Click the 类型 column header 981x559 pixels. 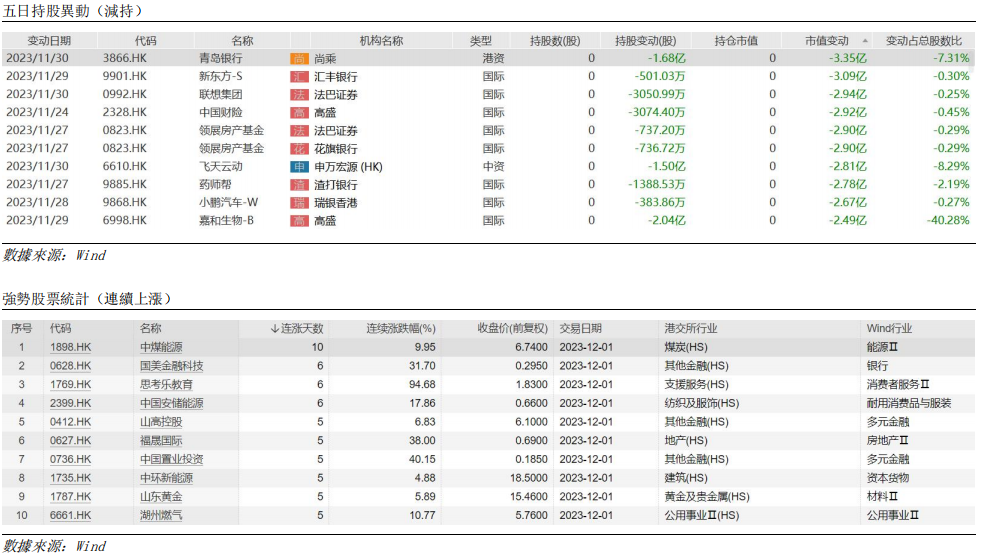click(480, 41)
